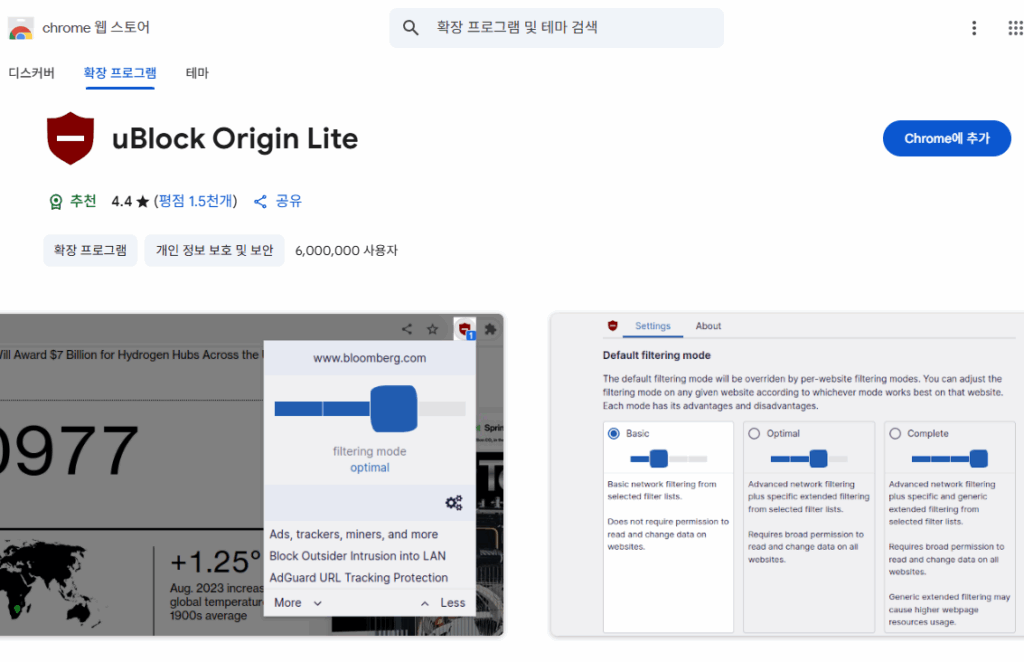Select the Basic filtering mode radio button
The width and height of the screenshot is (1024, 662).
point(614,433)
